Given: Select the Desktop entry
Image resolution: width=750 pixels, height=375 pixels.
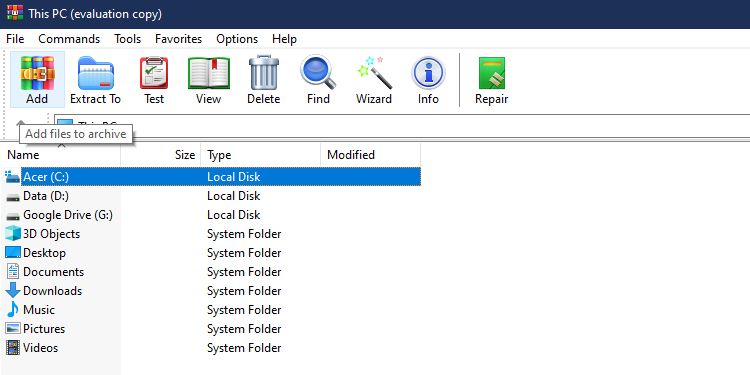Looking at the screenshot, I should click(x=44, y=253).
